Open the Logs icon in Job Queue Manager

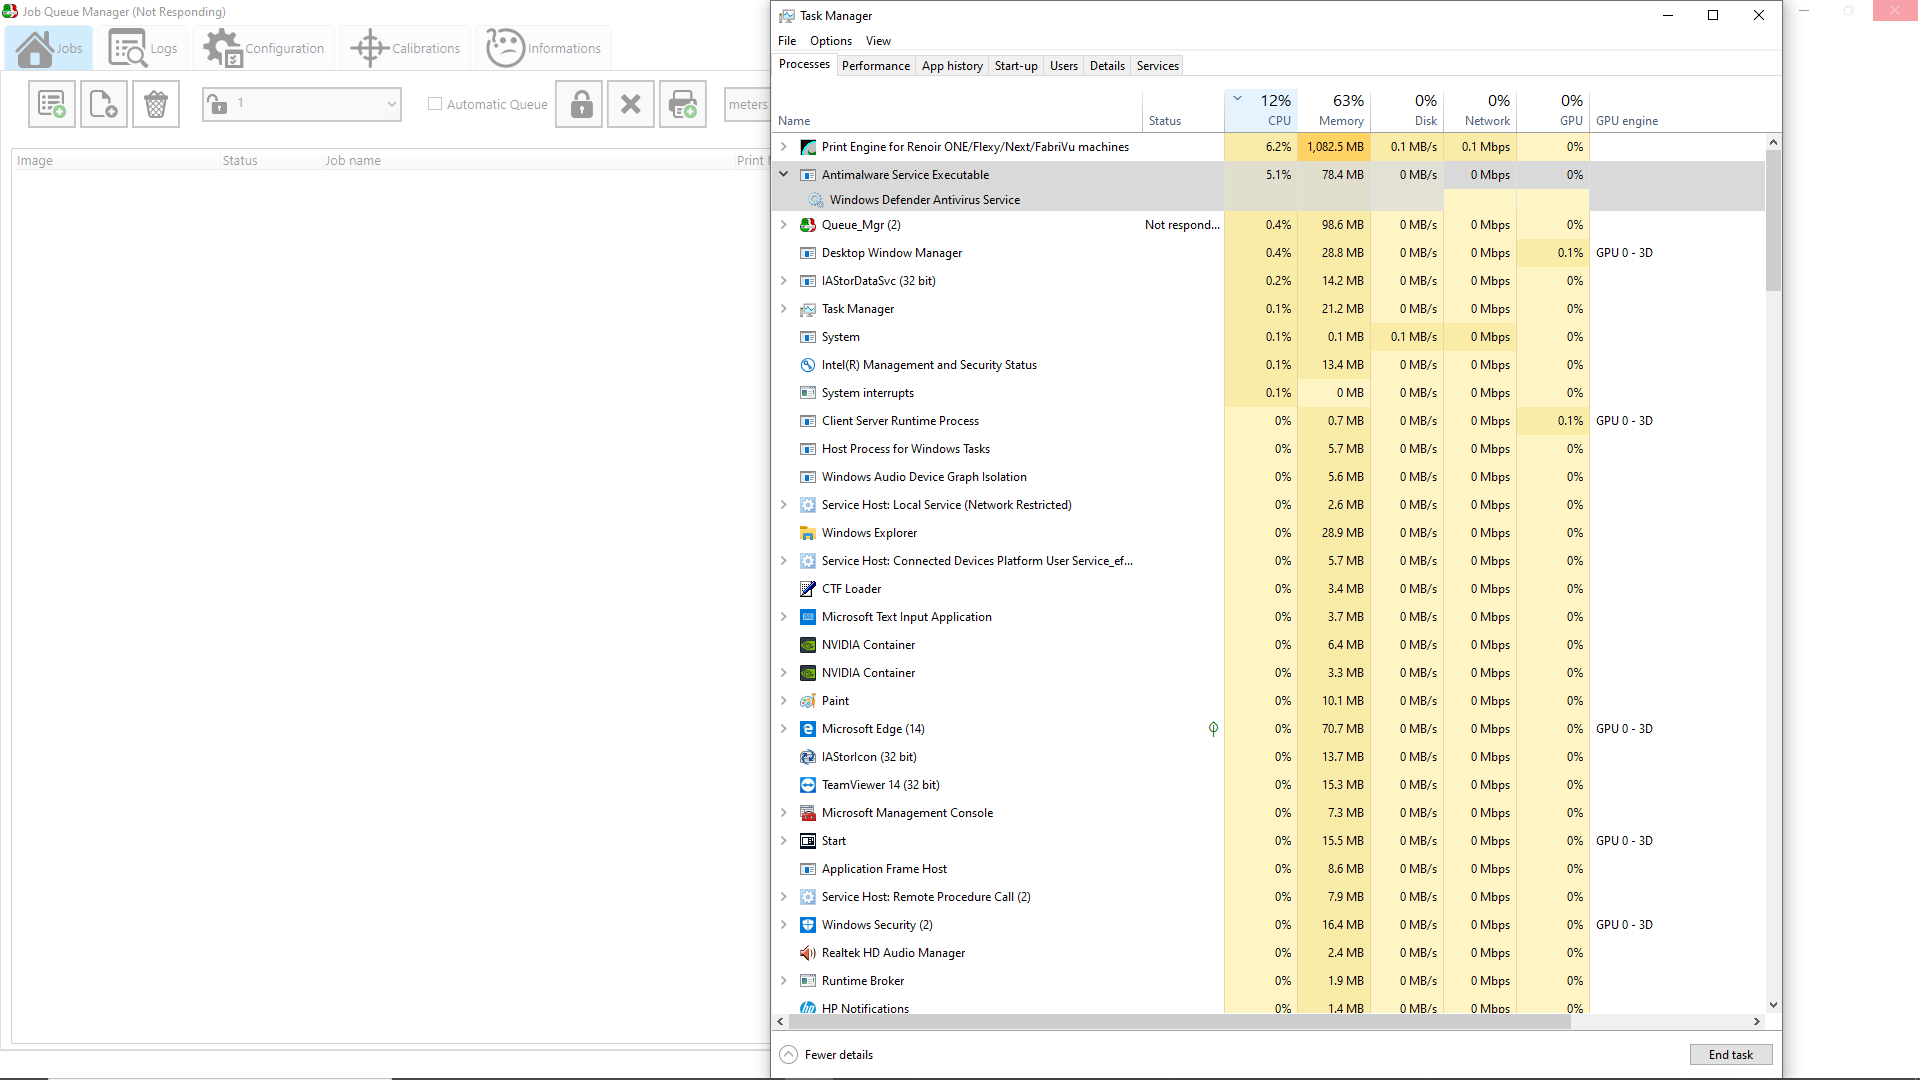pos(128,48)
